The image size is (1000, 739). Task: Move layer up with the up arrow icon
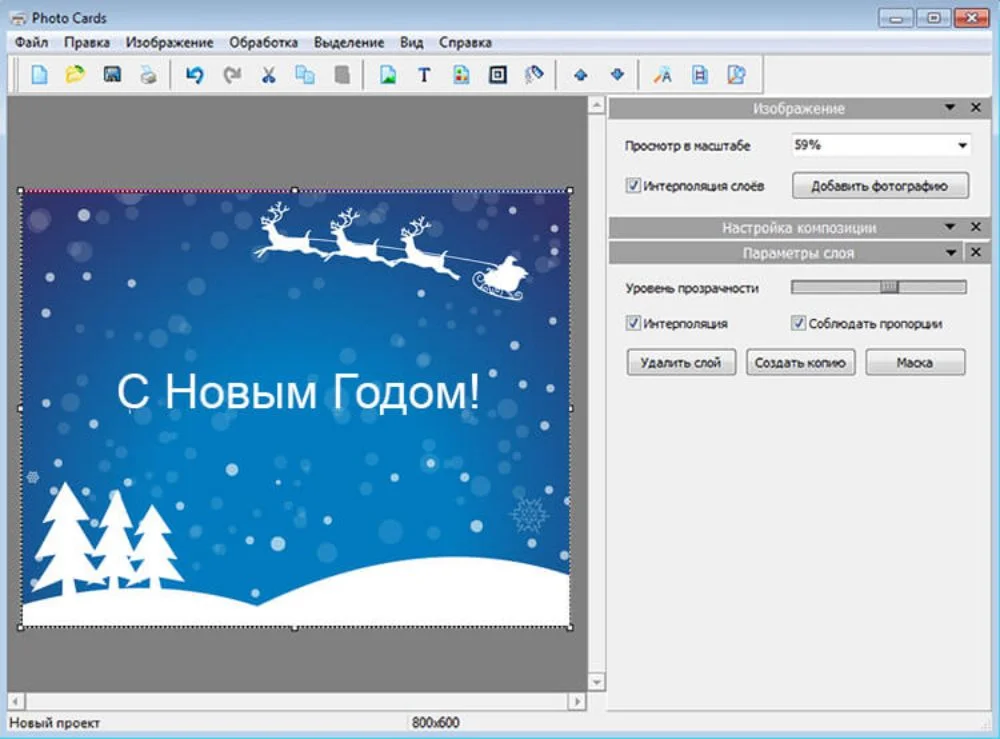580,75
